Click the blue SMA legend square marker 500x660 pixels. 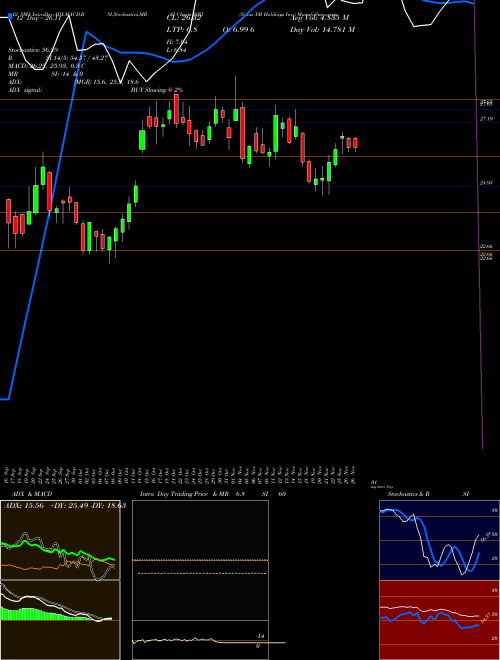(10, 16)
